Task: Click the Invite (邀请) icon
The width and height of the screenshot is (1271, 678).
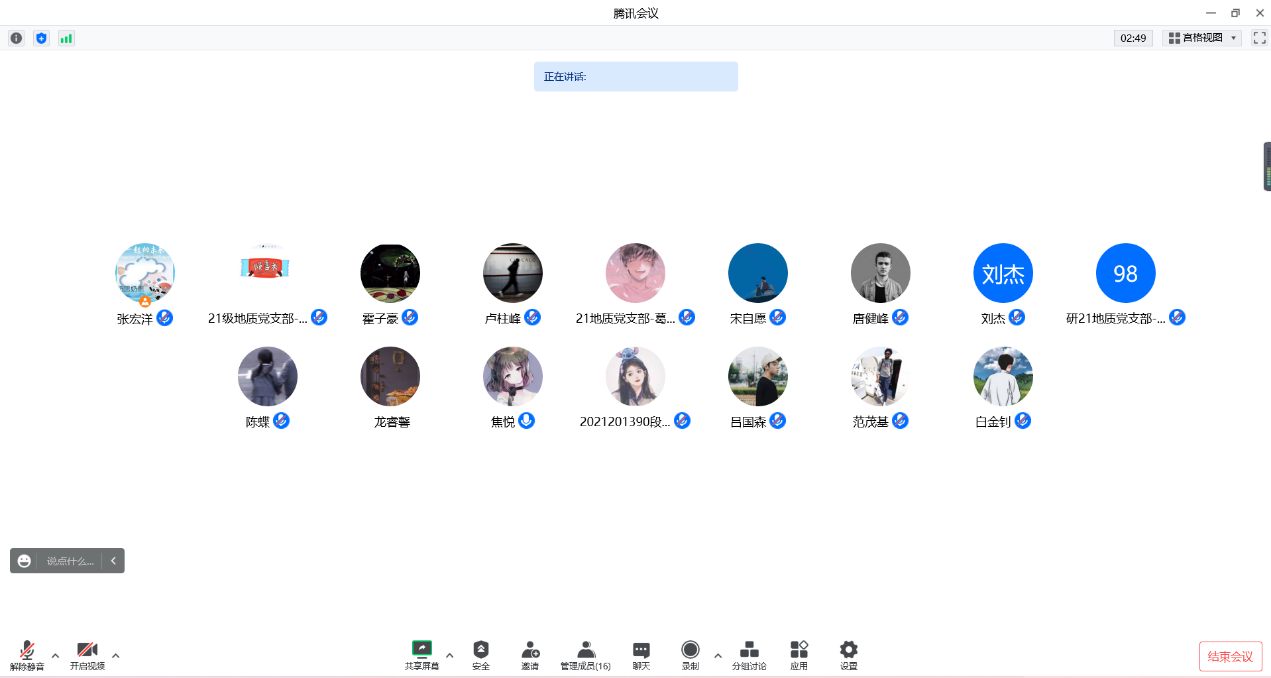Action: tap(530, 655)
